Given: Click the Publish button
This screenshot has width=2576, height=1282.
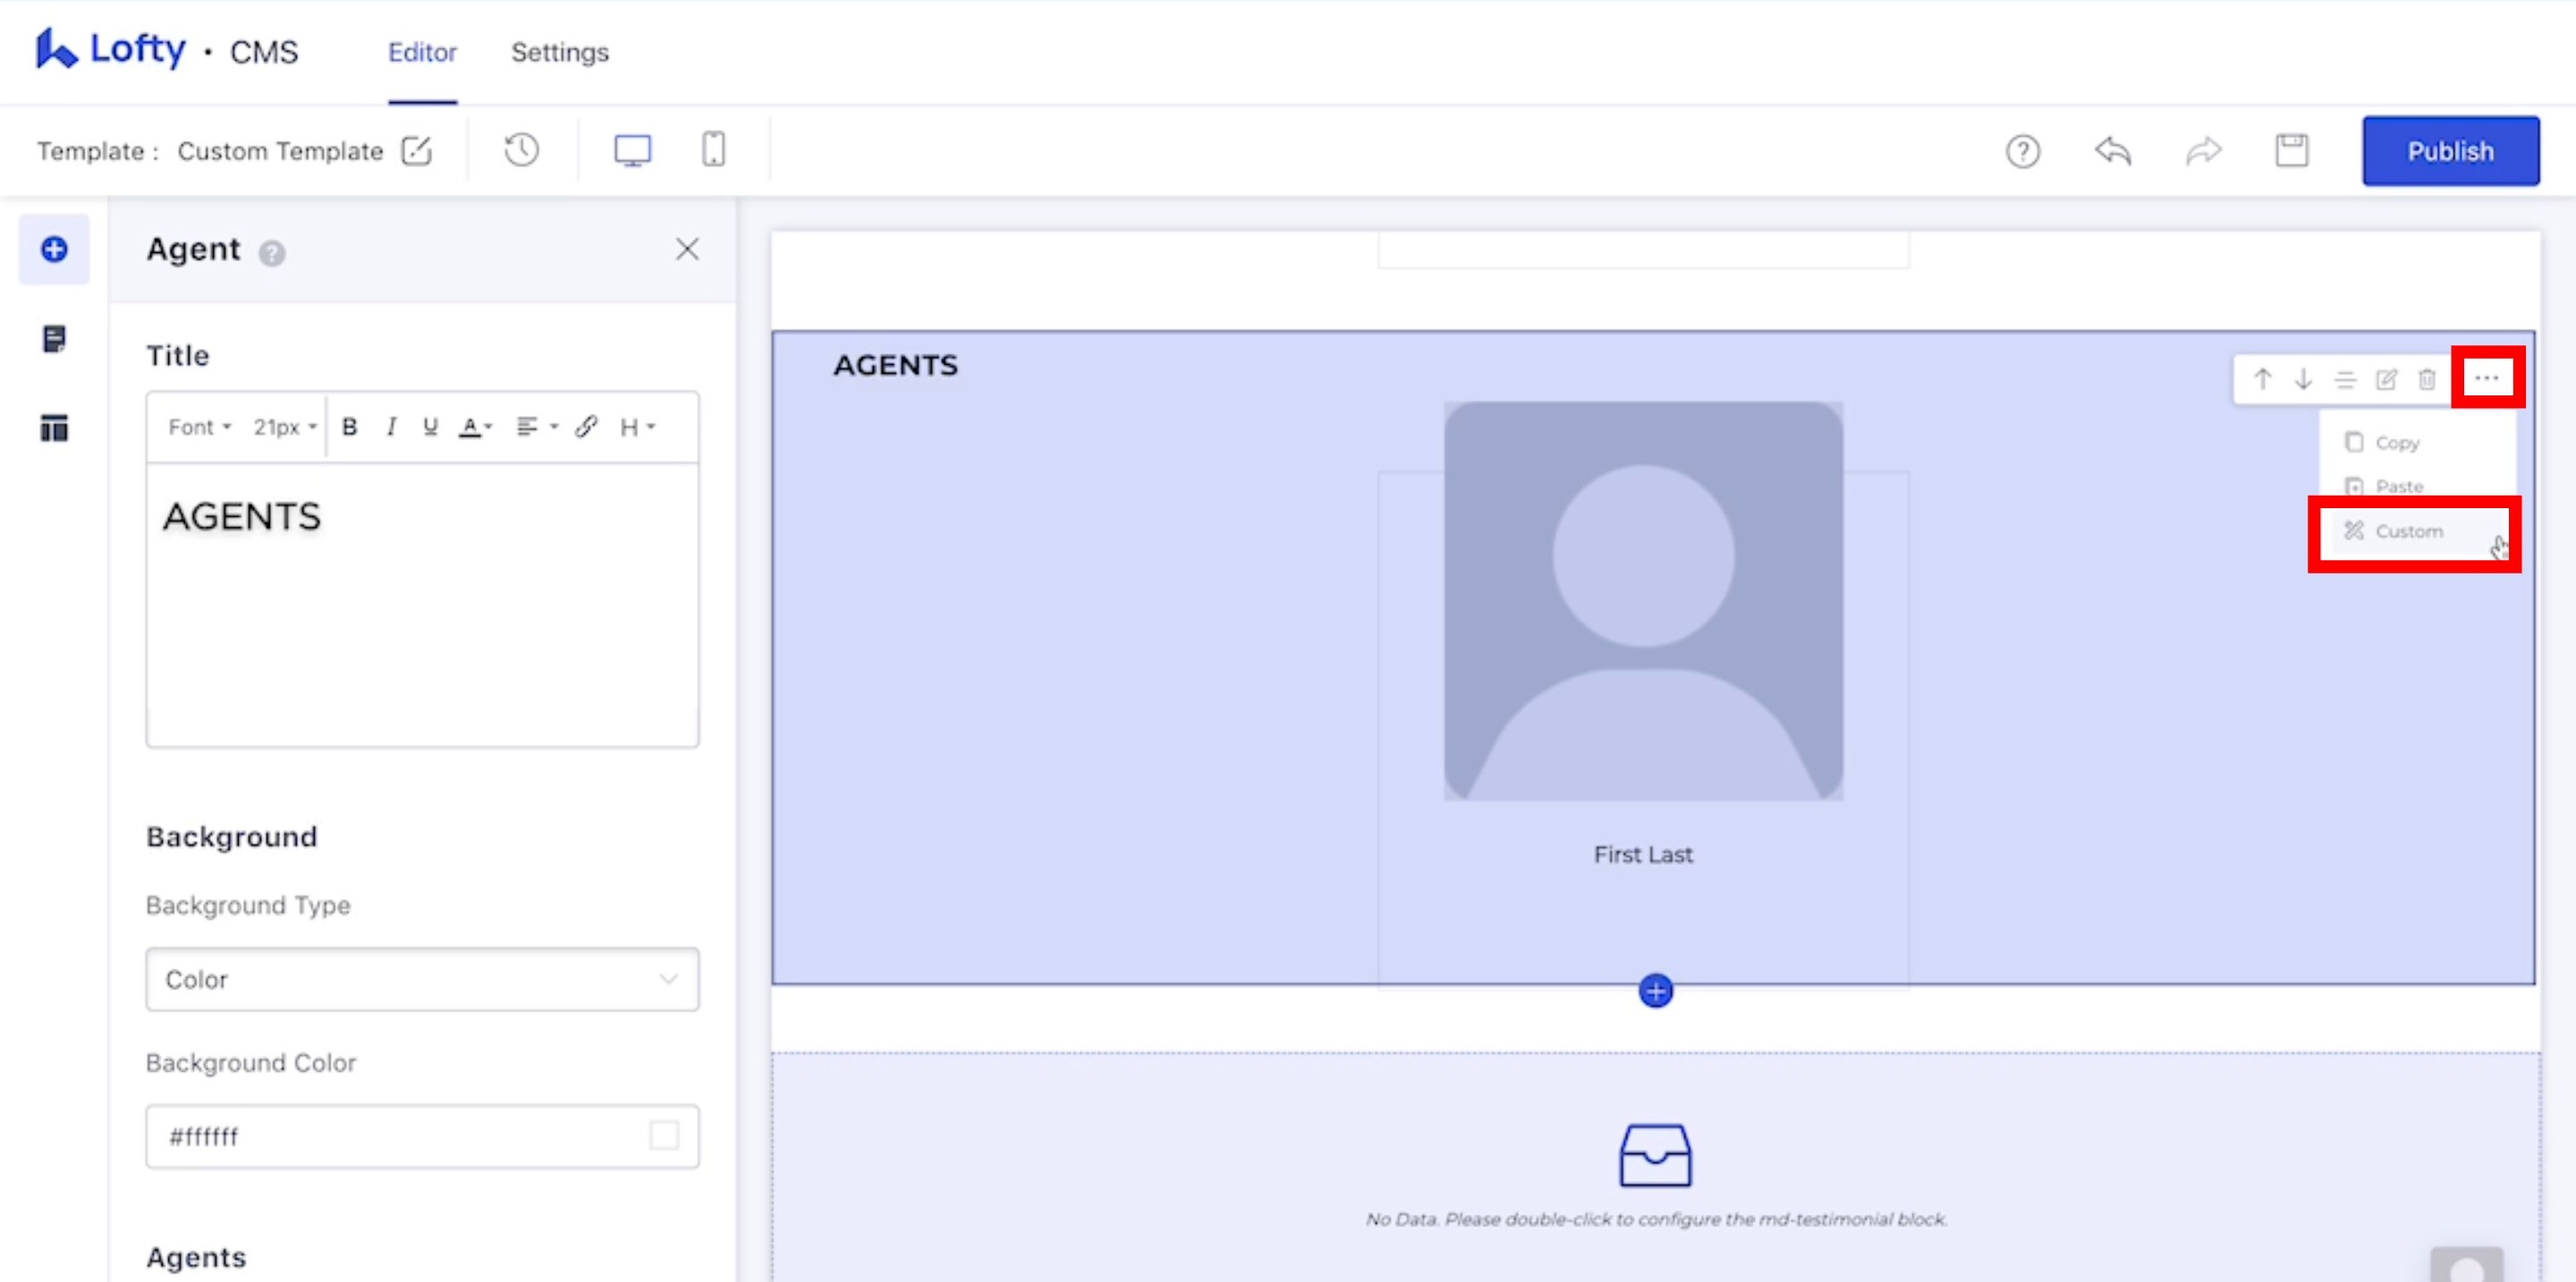Looking at the screenshot, I should coord(2451,151).
